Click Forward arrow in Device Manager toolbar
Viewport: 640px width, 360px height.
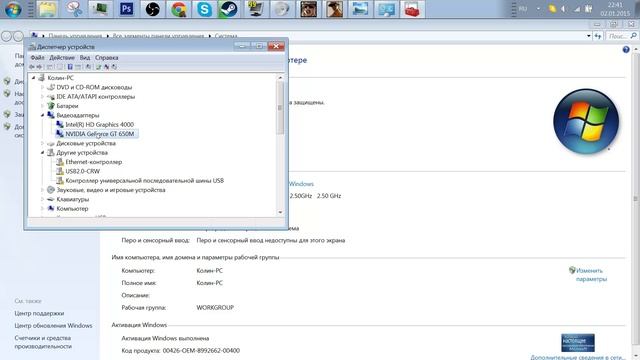(x=39, y=67)
